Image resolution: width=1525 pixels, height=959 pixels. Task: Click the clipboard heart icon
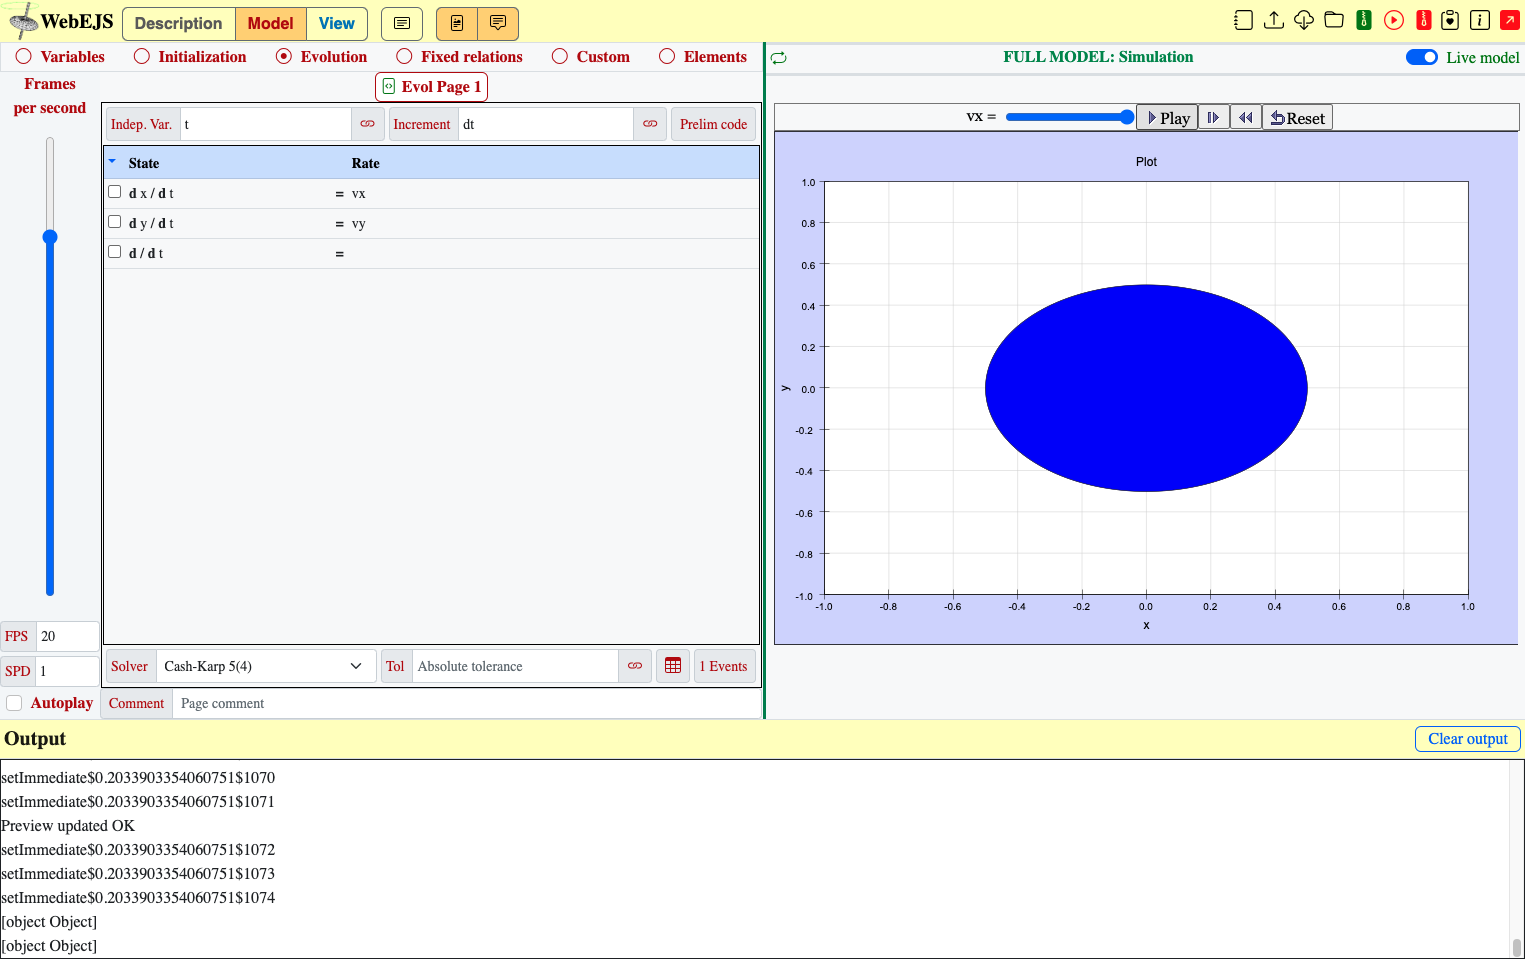coord(1450,20)
